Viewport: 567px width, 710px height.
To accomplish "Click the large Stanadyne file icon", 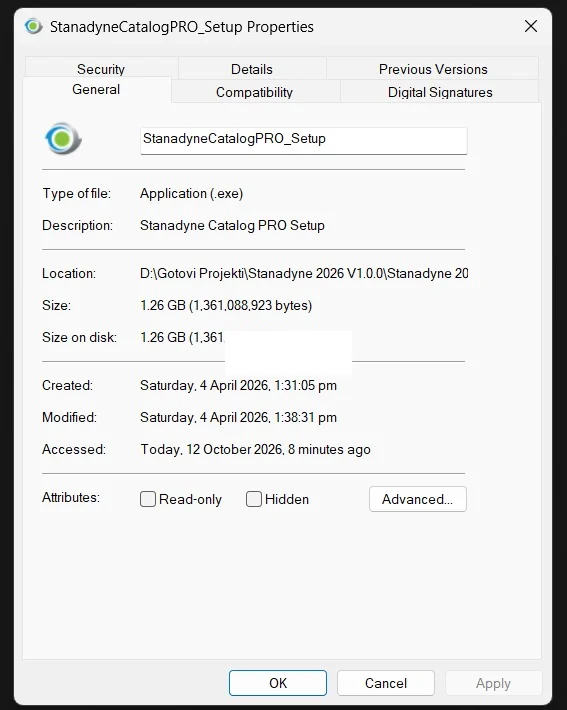I will pyautogui.click(x=63, y=139).
